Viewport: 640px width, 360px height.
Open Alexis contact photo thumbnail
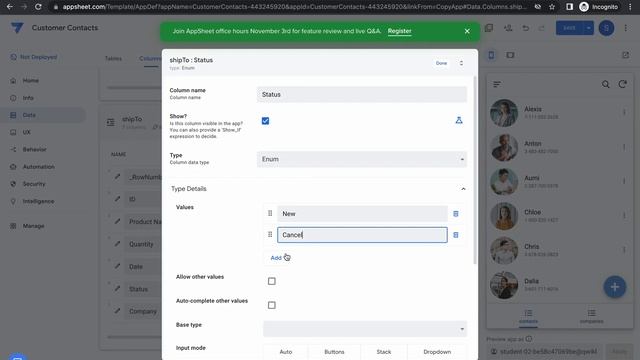[504, 113]
